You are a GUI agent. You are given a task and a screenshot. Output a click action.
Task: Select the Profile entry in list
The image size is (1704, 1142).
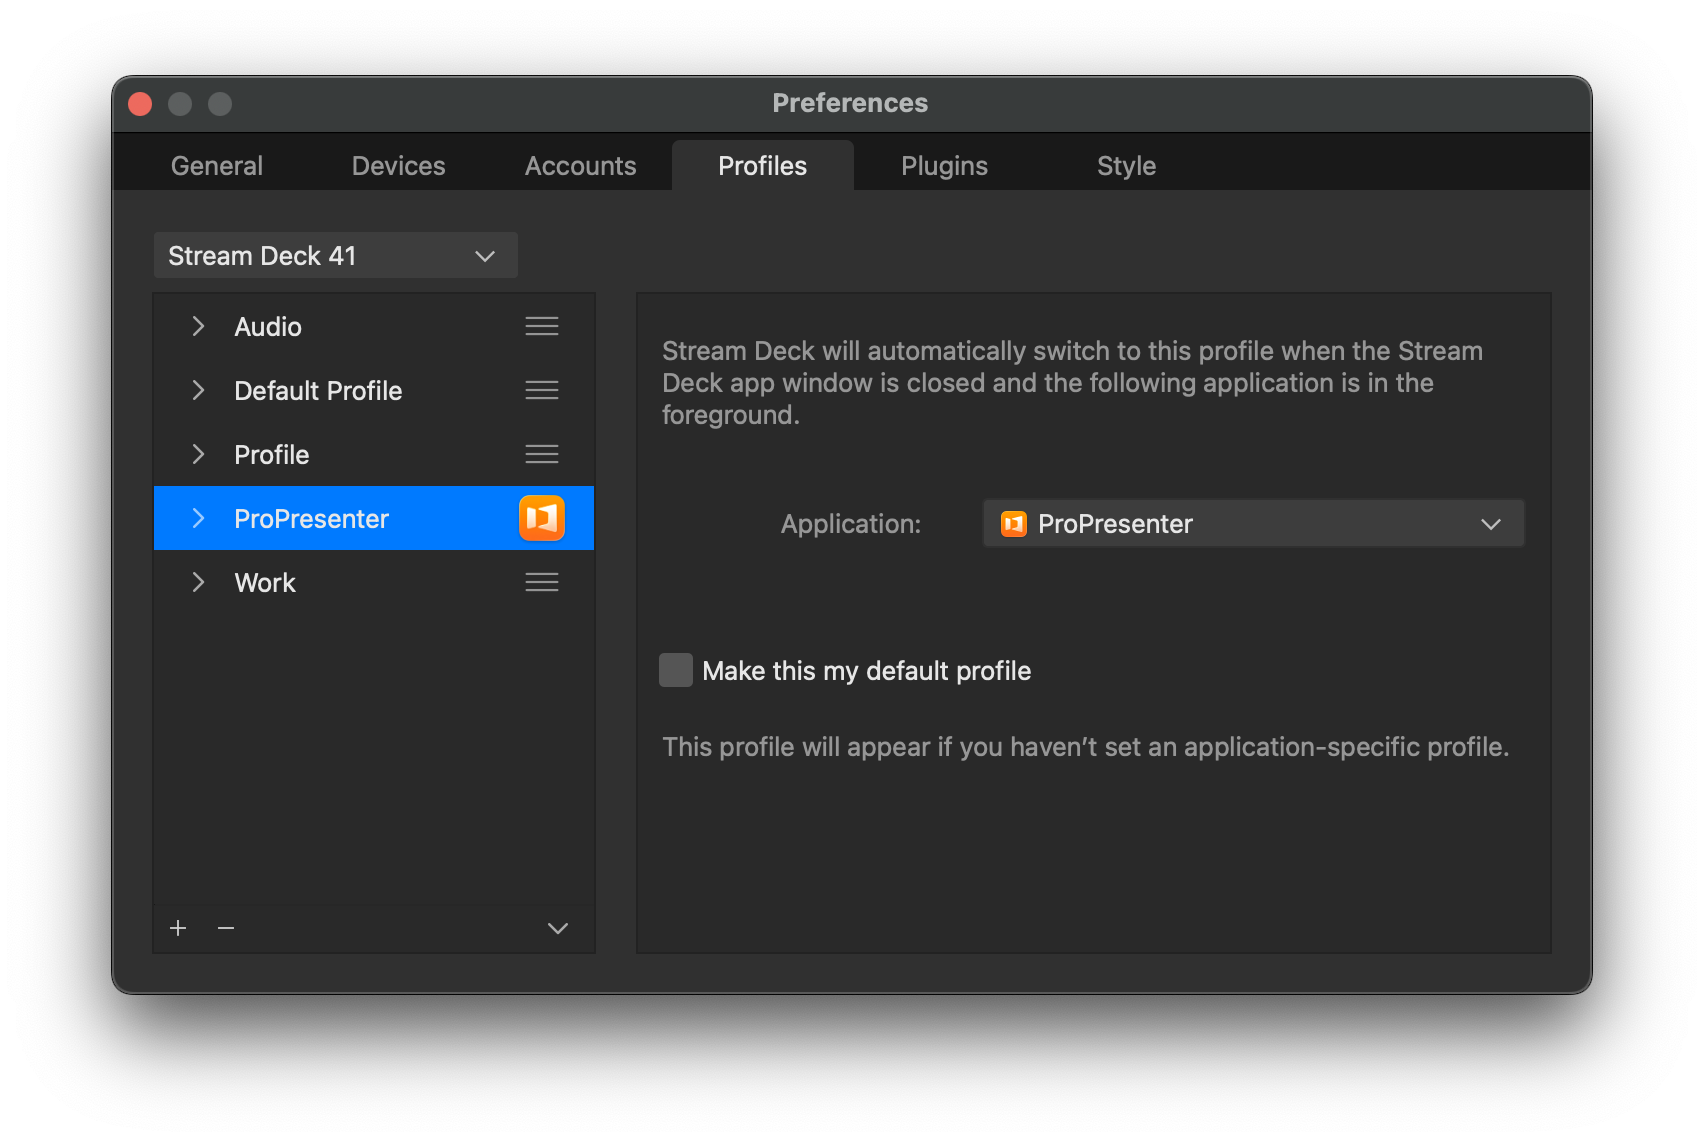(x=374, y=454)
